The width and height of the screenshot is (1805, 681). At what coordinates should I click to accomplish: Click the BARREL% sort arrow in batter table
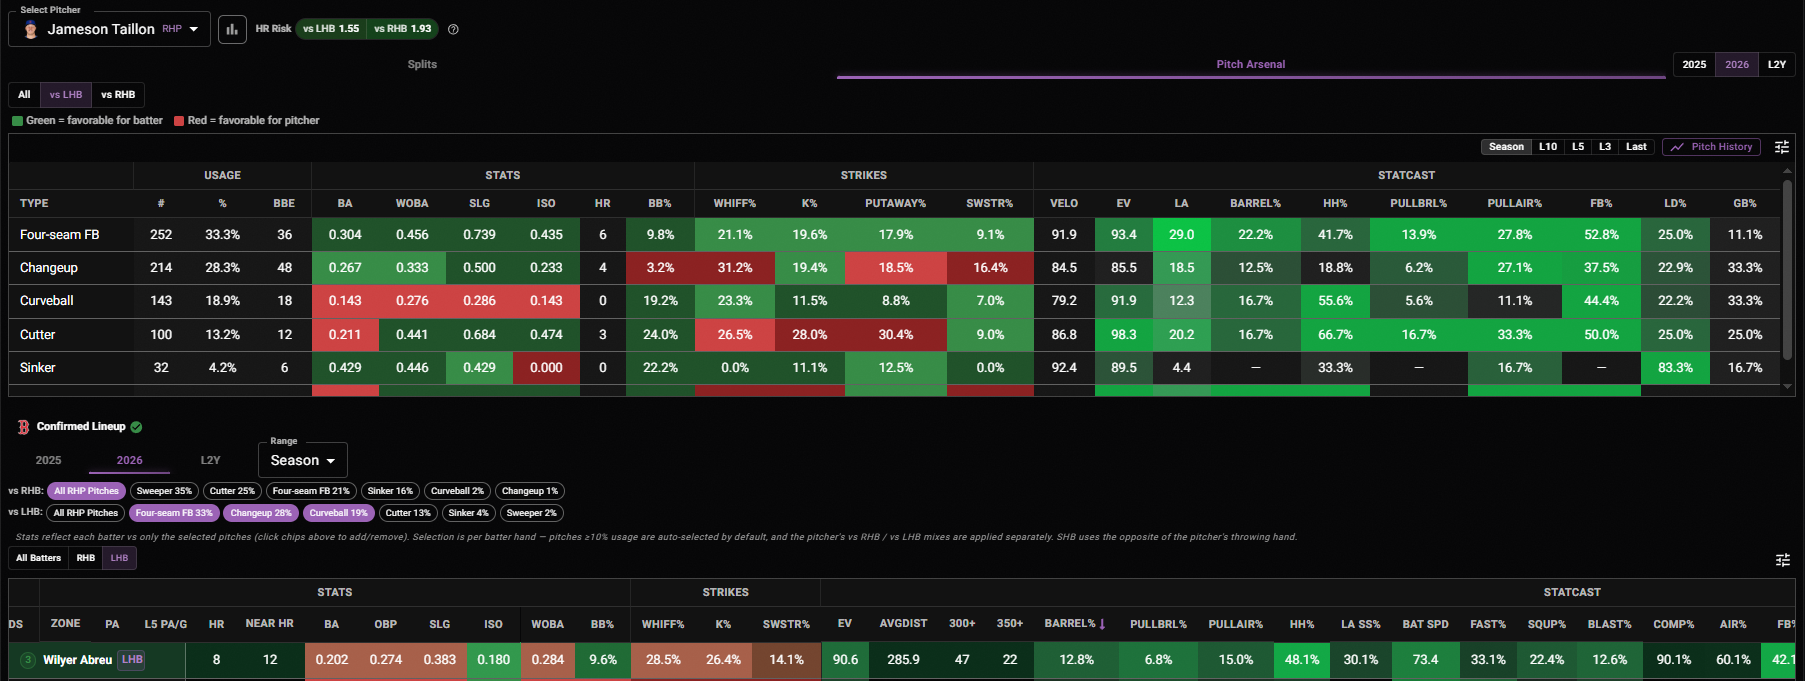coord(1102,624)
